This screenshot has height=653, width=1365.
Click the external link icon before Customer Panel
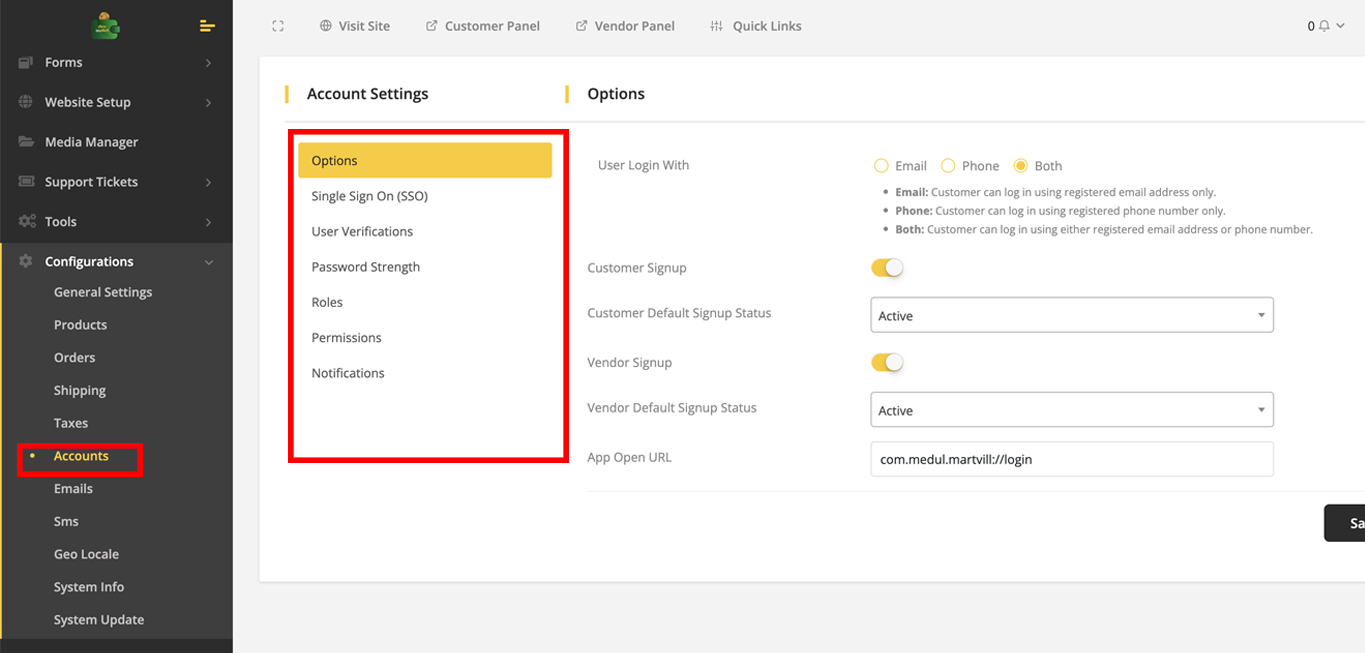pyautogui.click(x=432, y=26)
